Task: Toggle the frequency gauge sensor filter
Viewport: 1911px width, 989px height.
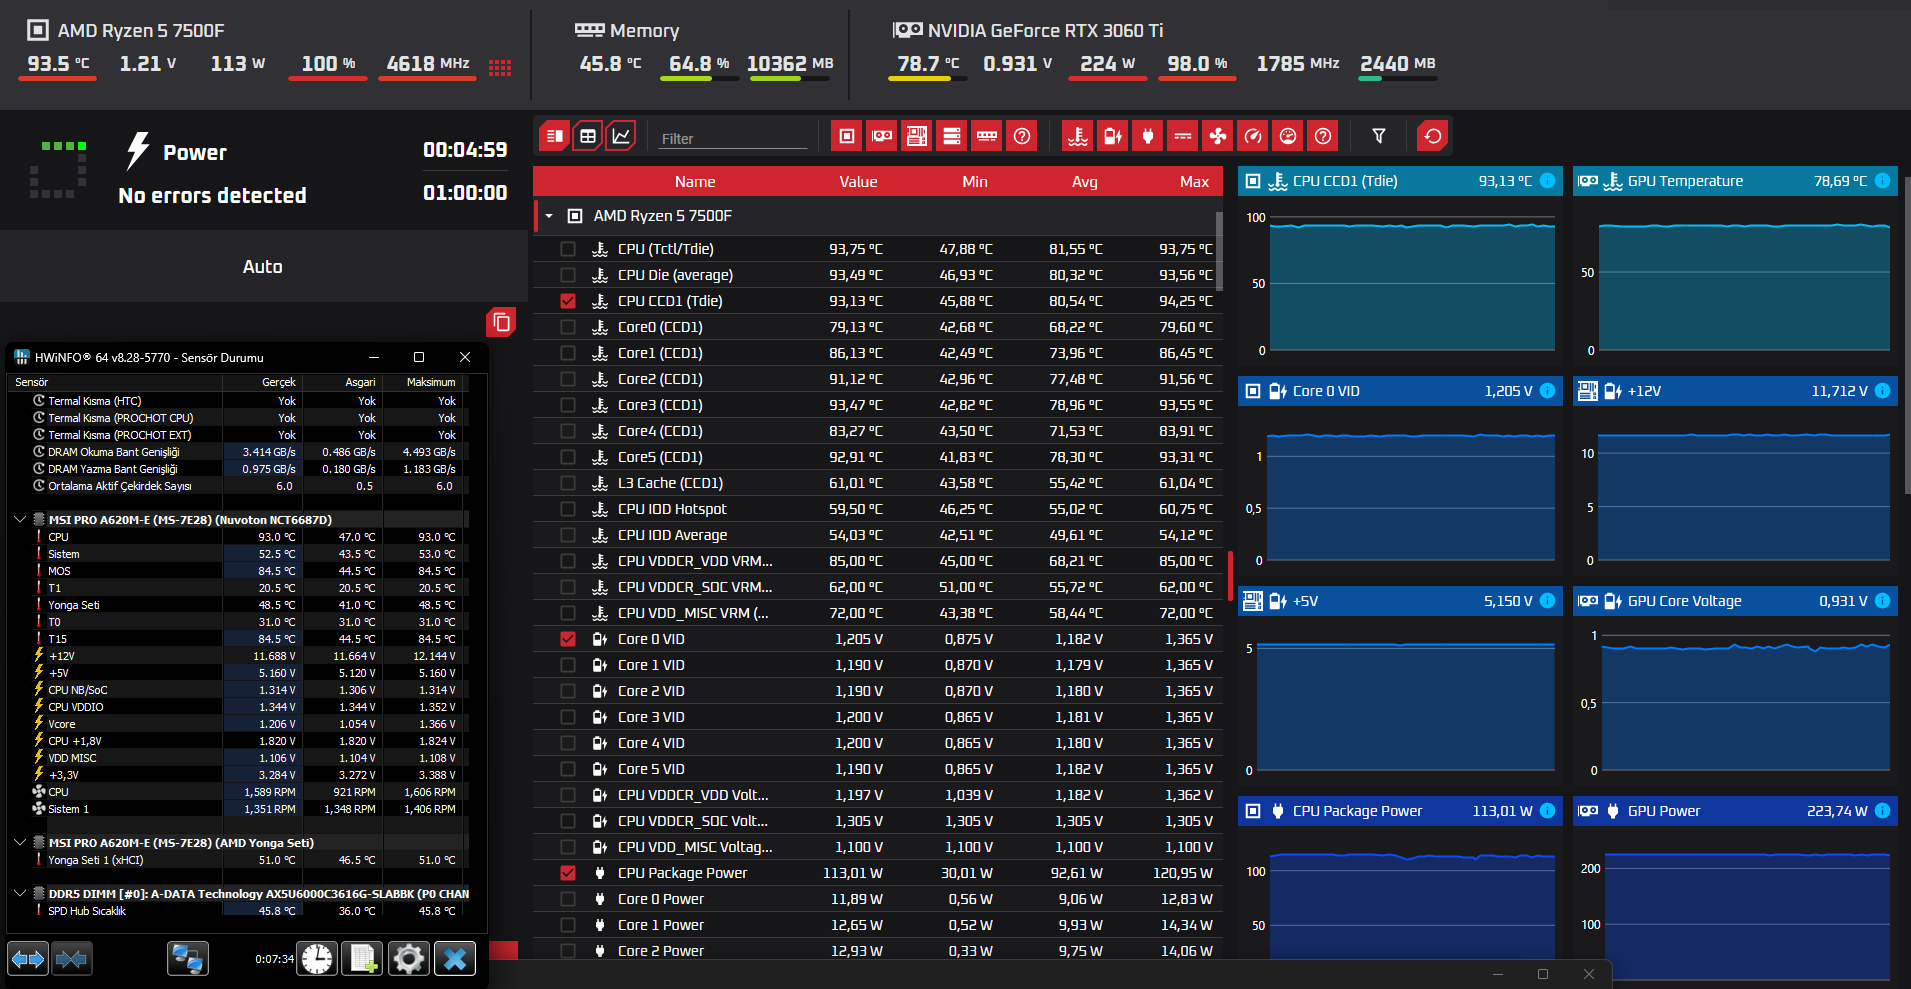Action: 1253,136
